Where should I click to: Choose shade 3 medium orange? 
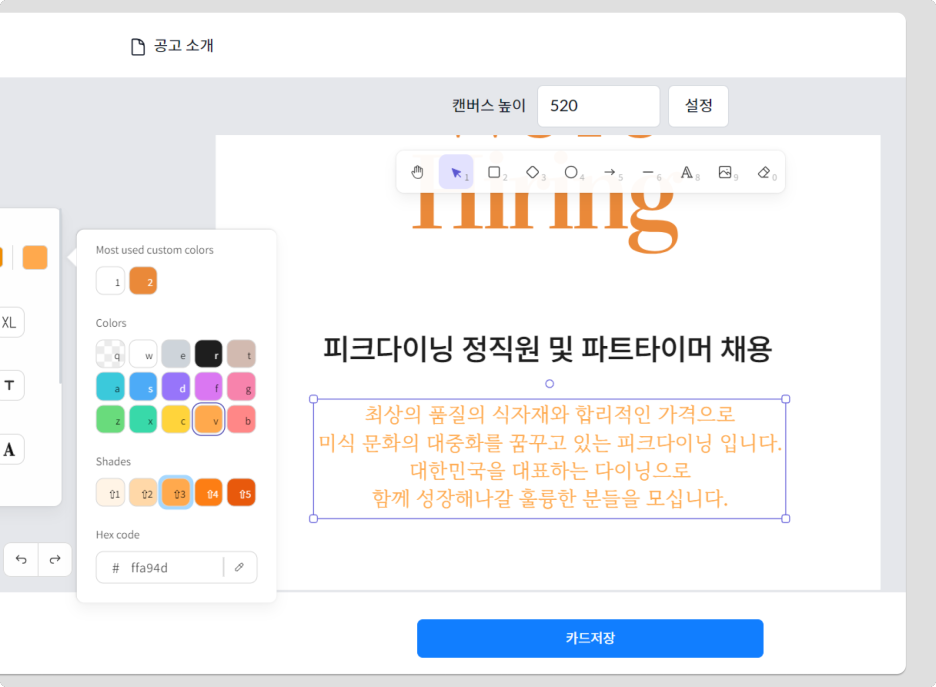point(176,493)
